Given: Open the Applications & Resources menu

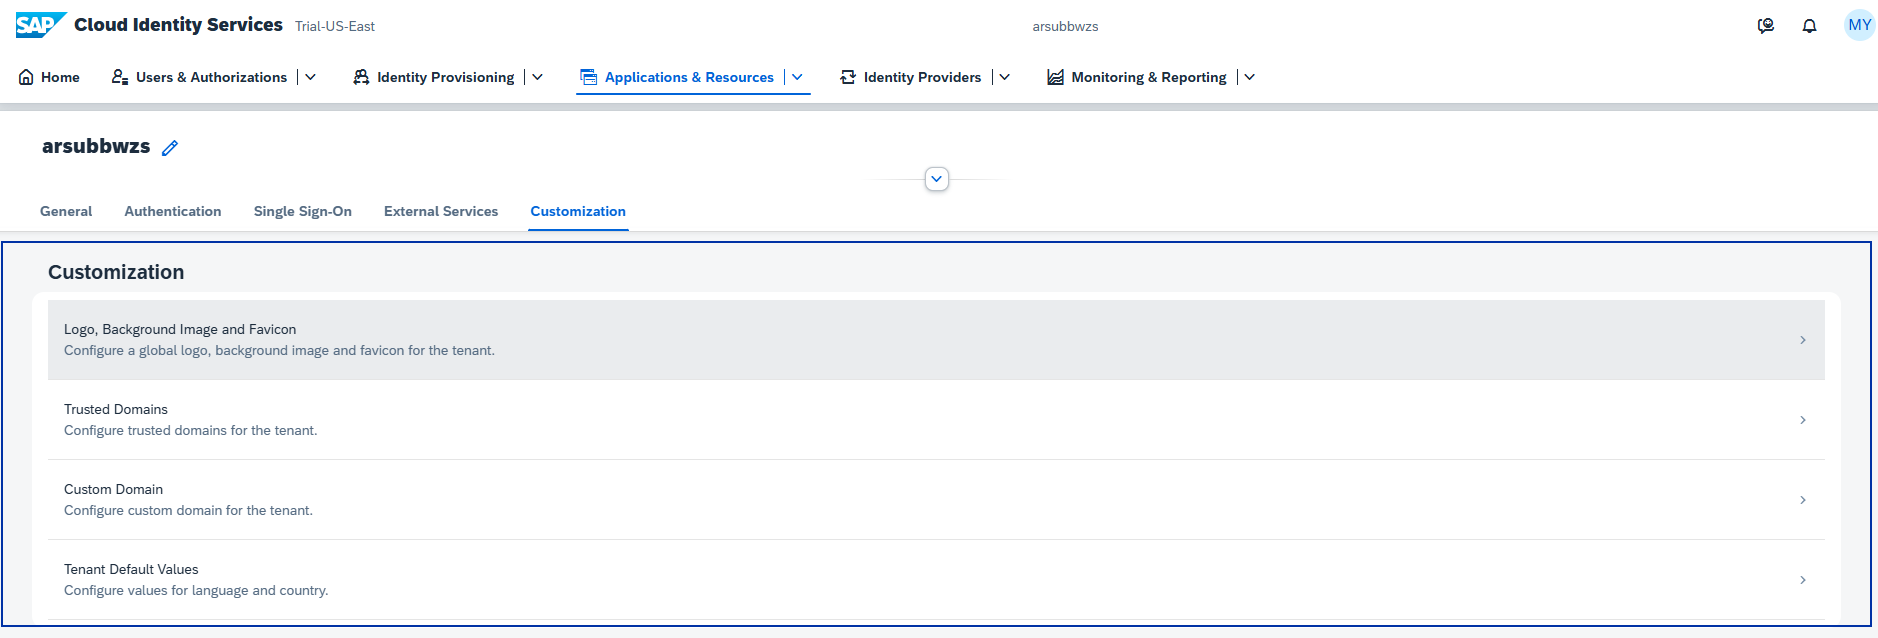Looking at the screenshot, I should click(x=689, y=77).
